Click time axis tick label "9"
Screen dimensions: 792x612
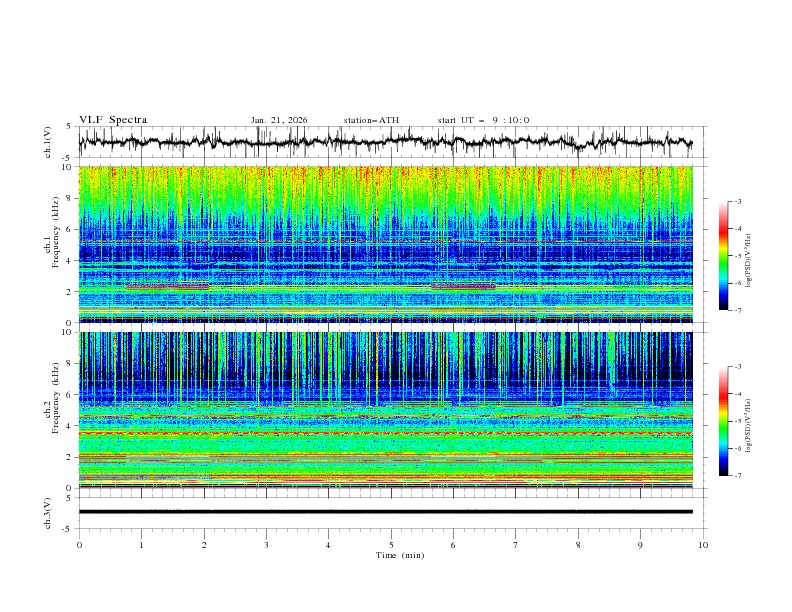(640, 545)
